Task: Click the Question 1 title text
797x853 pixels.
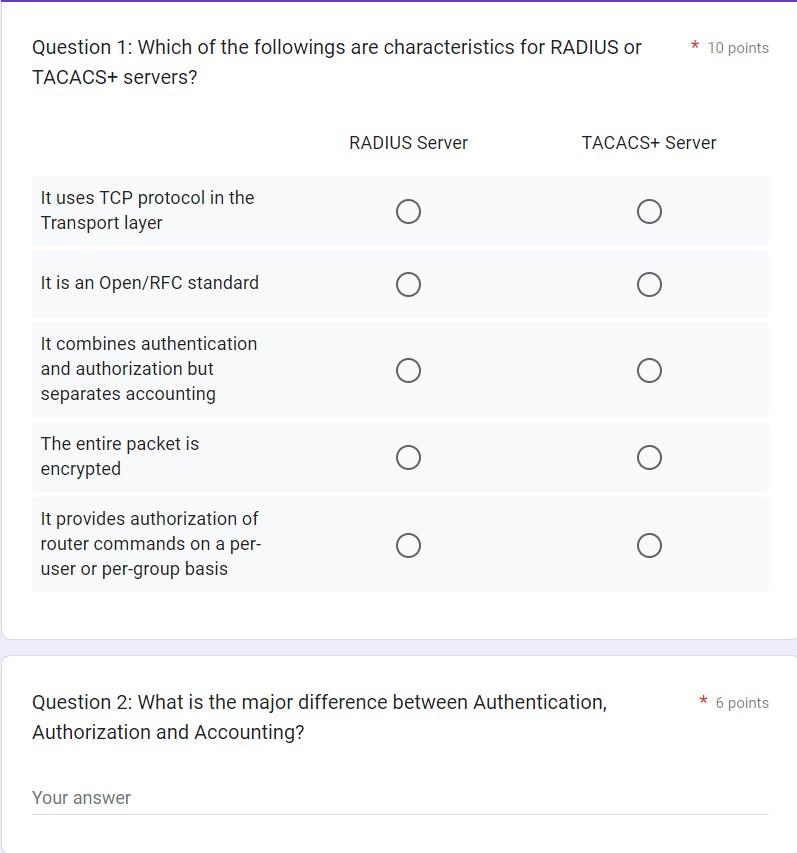Action: click(x=337, y=62)
